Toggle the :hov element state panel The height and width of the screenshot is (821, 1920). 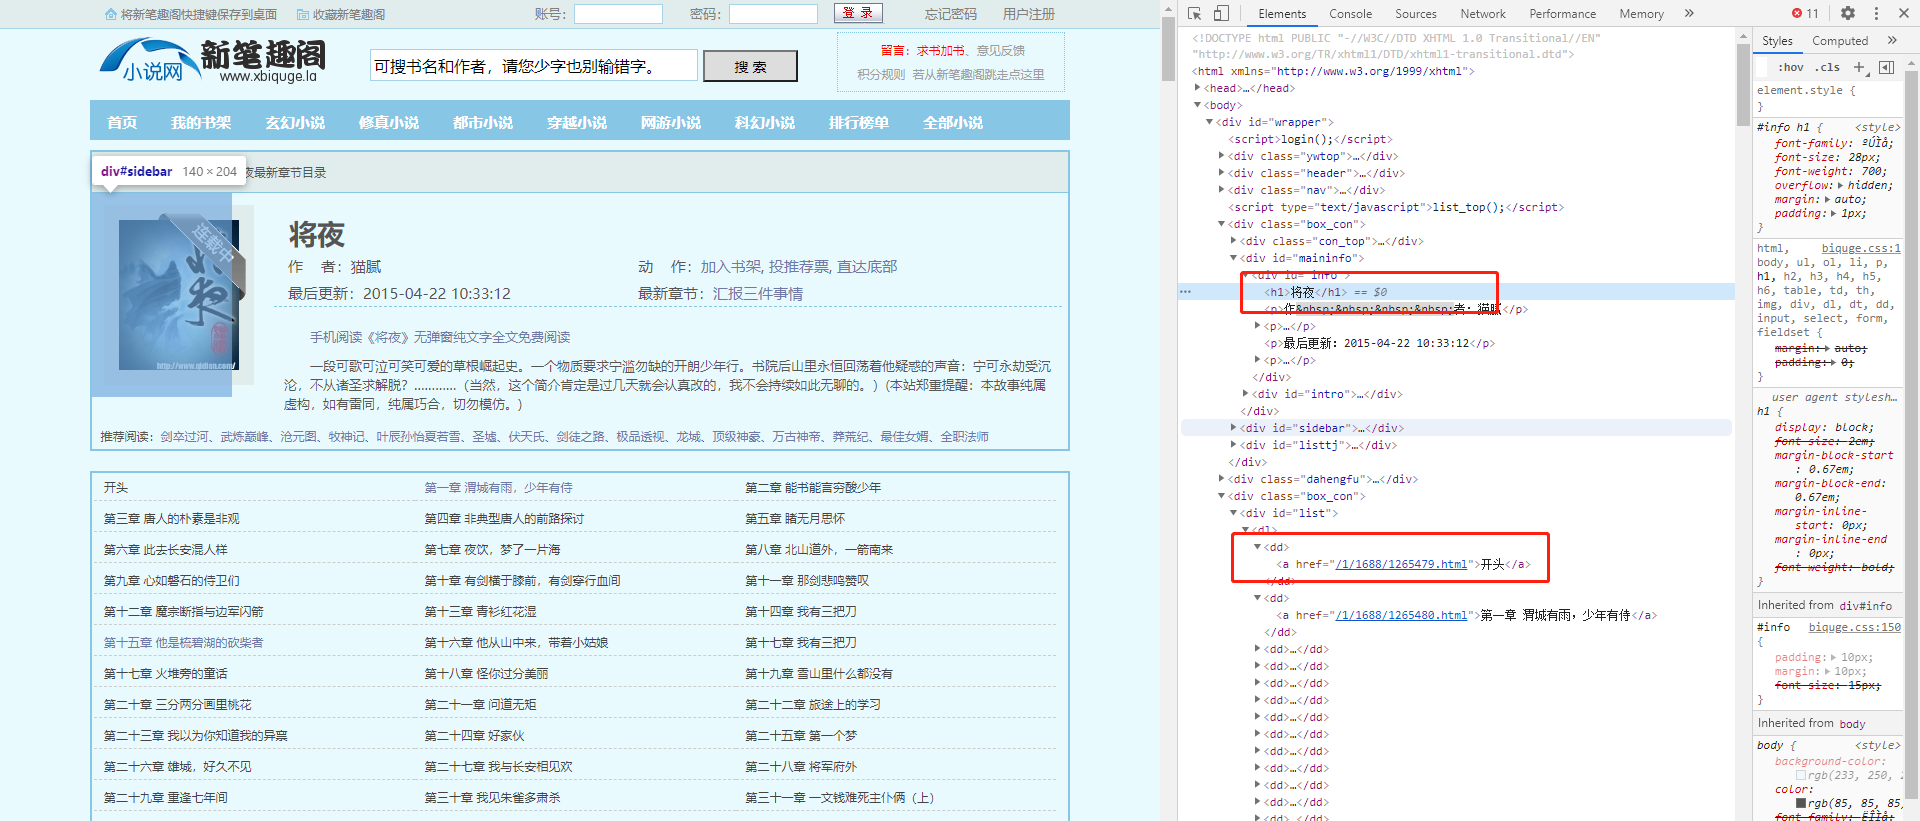tap(1790, 67)
